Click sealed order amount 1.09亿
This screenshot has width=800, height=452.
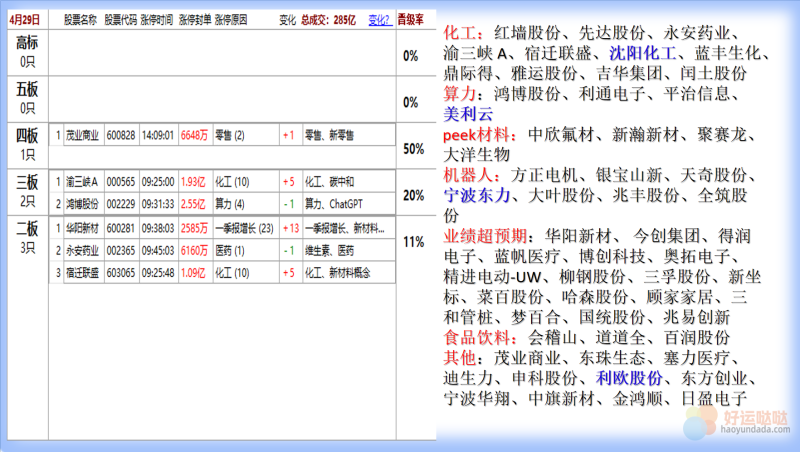[x=193, y=273]
